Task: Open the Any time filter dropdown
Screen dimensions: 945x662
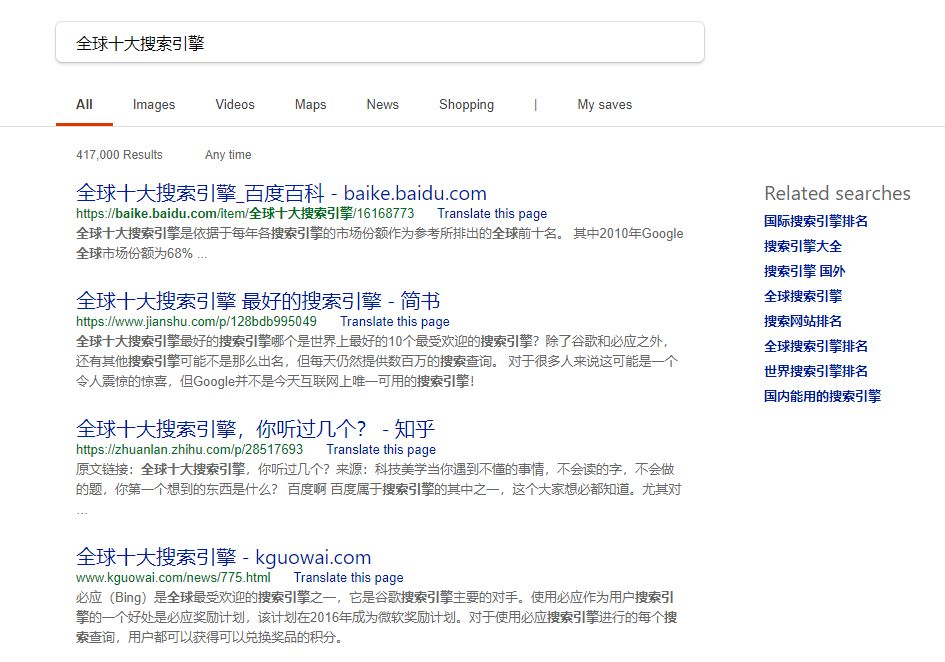Action: click(228, 154)
